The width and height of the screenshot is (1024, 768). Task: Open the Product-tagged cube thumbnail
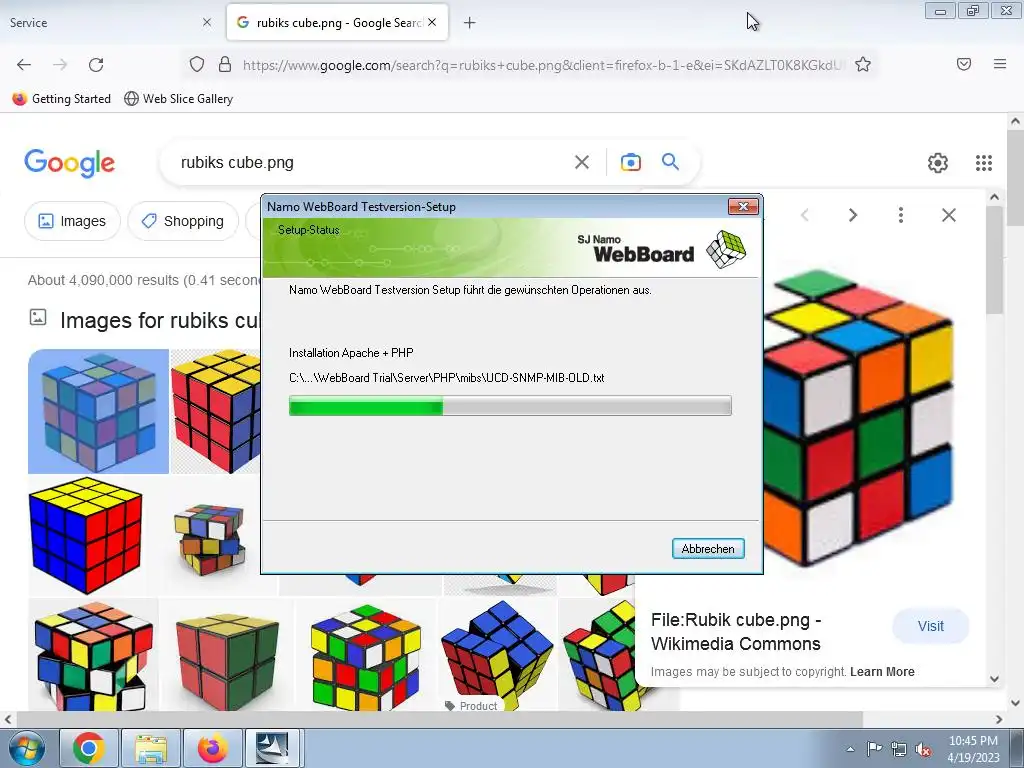click(498, 656)
